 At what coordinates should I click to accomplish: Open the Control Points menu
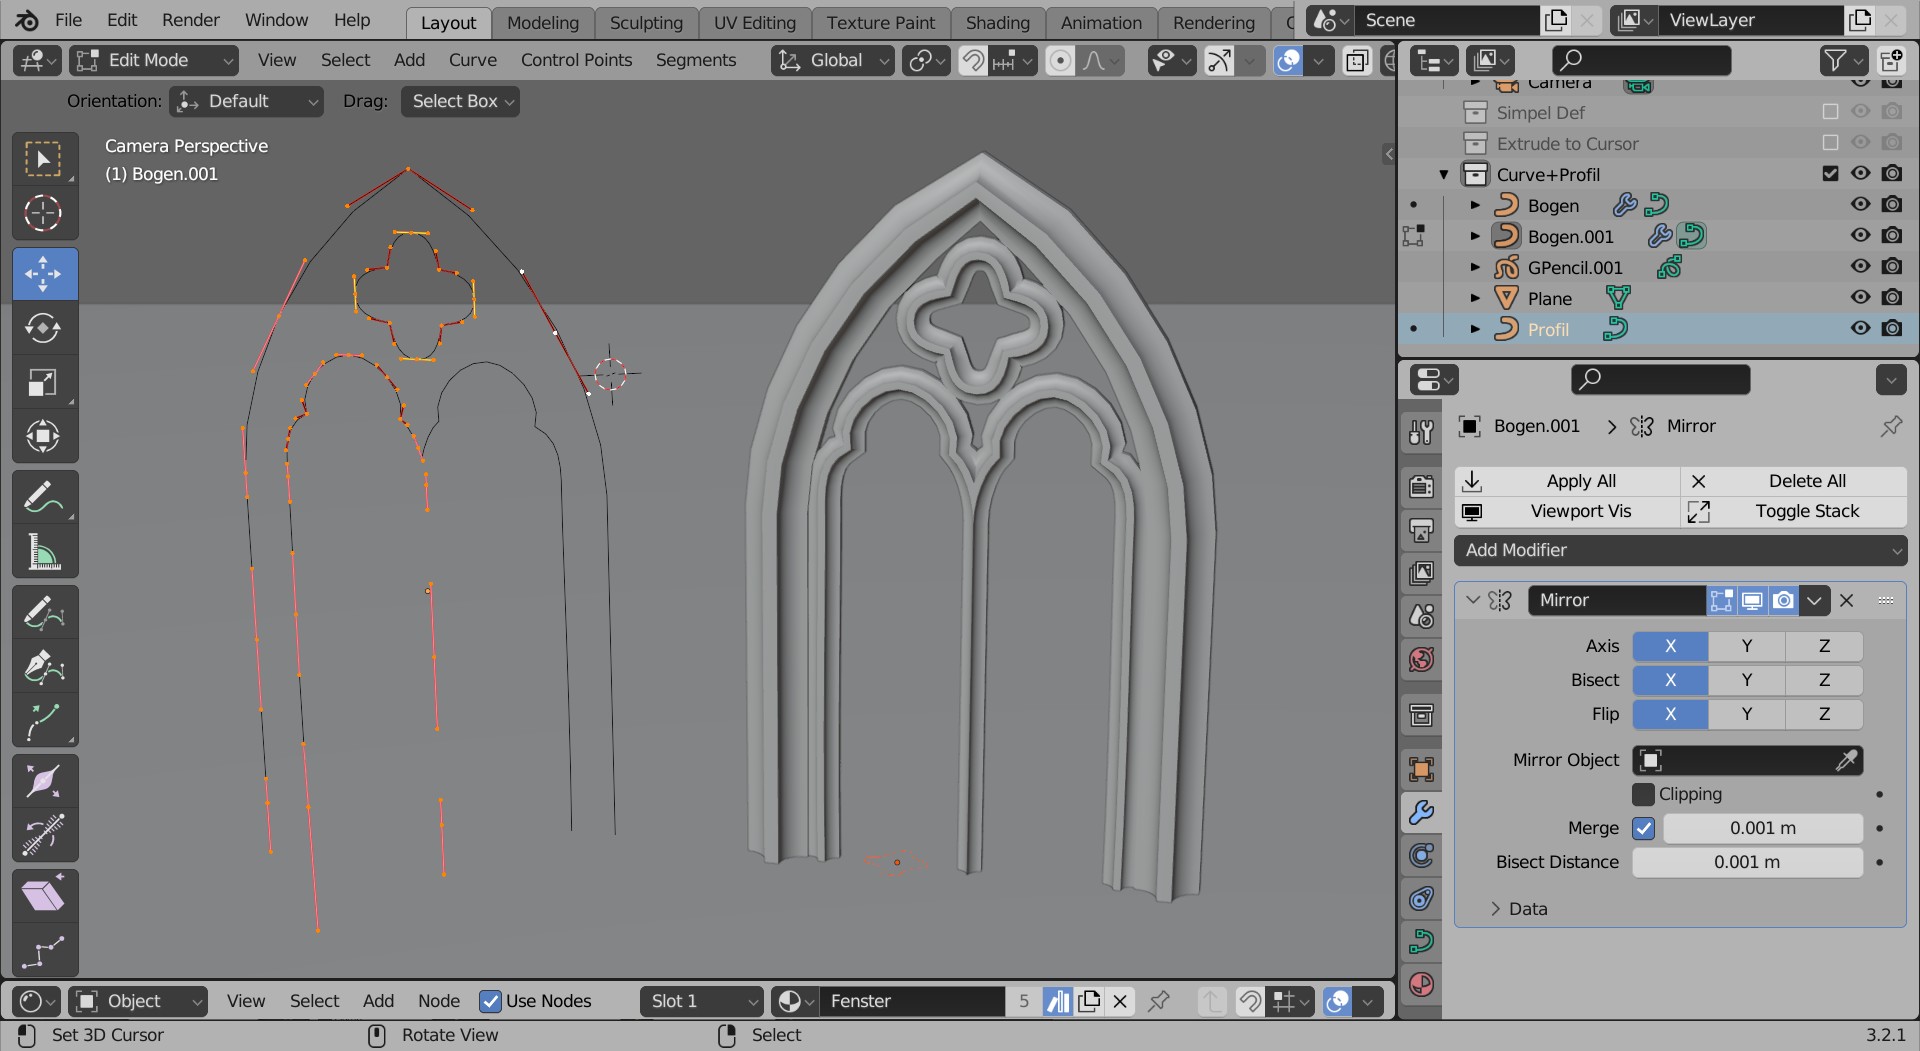click(x=576, y=60)
